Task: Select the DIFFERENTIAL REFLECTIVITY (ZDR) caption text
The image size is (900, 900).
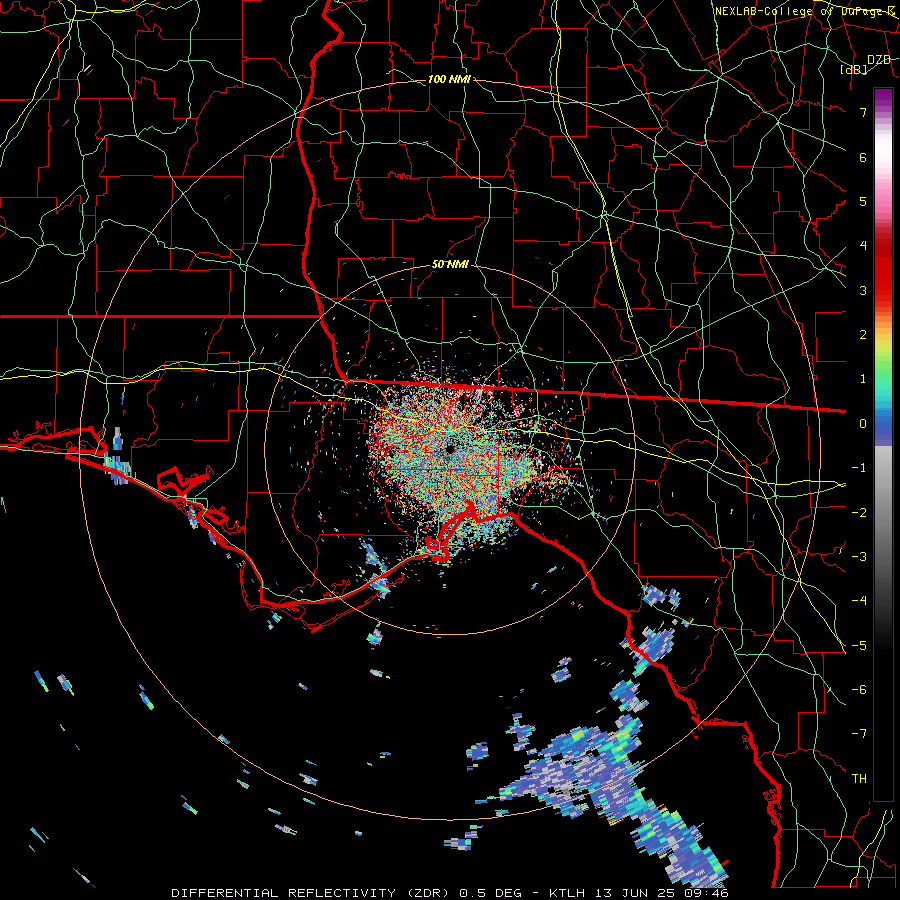Action: point(312,893)
